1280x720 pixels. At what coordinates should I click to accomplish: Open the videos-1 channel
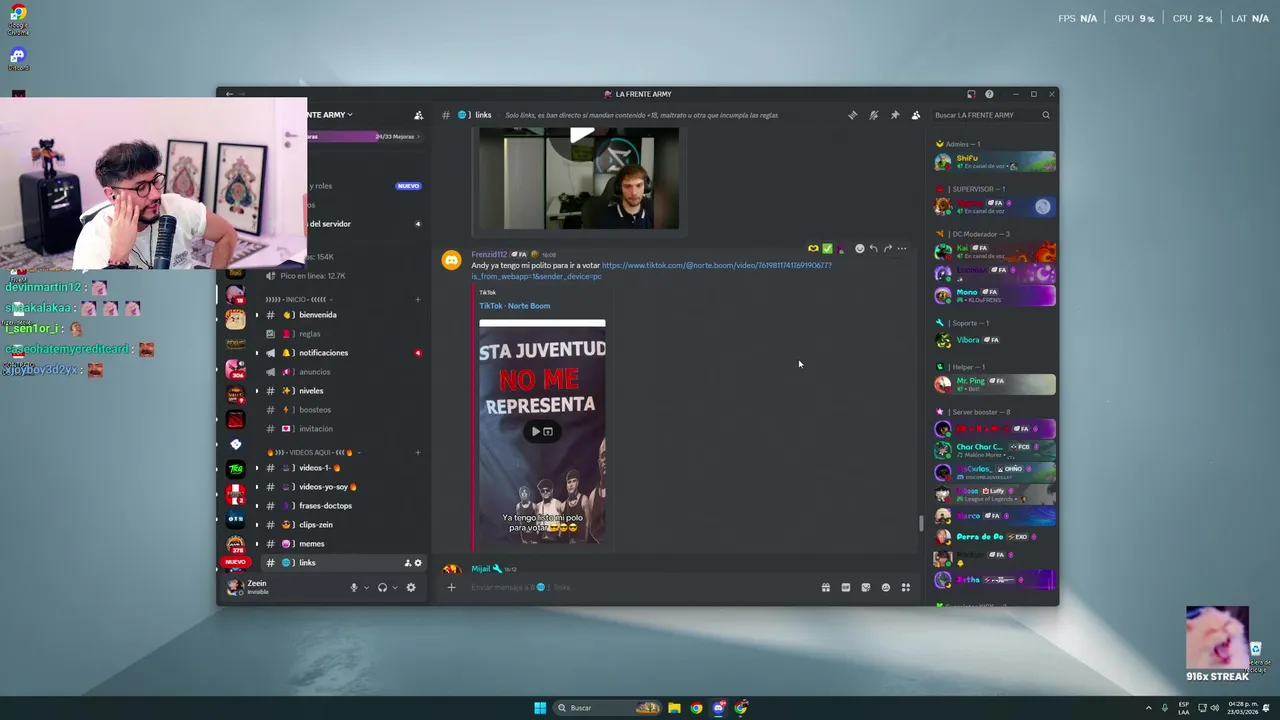tap(343, 468)
